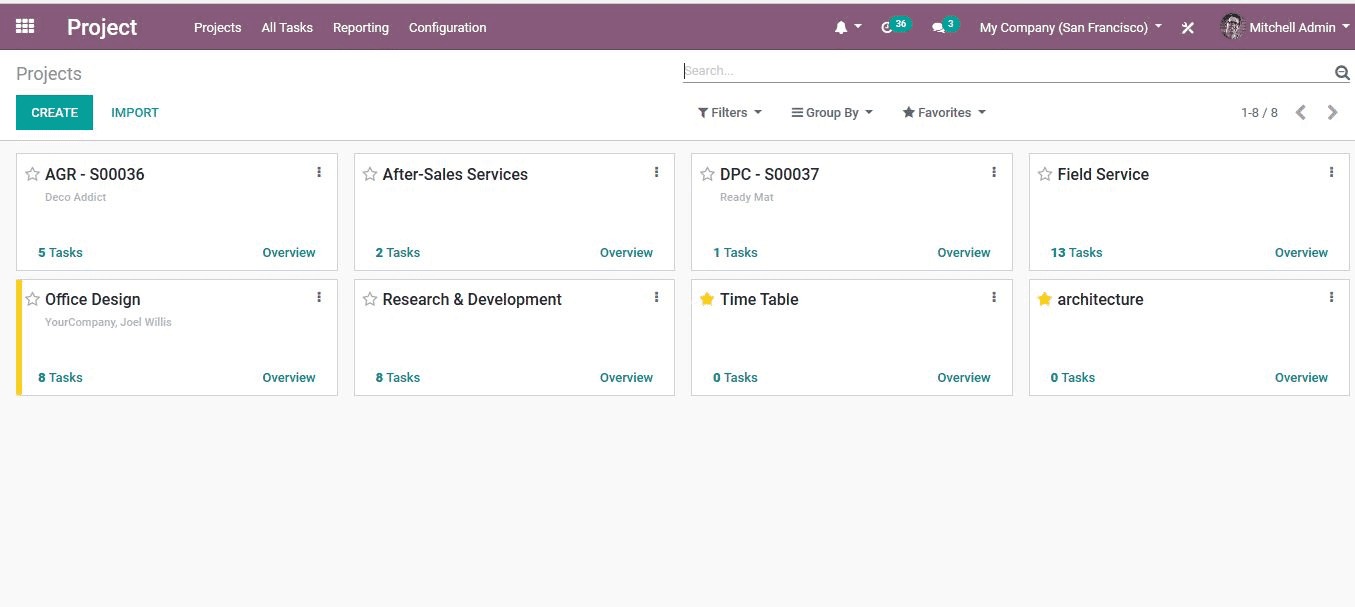The height and width of the screenshot is (607, 1355).
Task: Open kebab menu on Office Design card
Action: coord(319,298)
